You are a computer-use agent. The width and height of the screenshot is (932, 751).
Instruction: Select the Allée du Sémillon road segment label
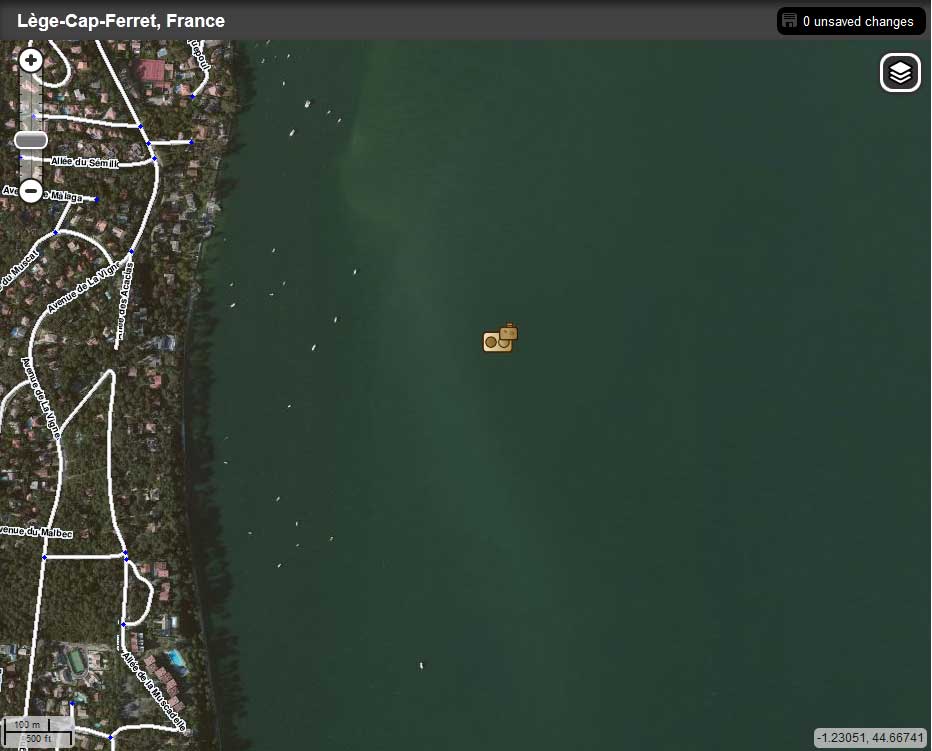(84, 162)
